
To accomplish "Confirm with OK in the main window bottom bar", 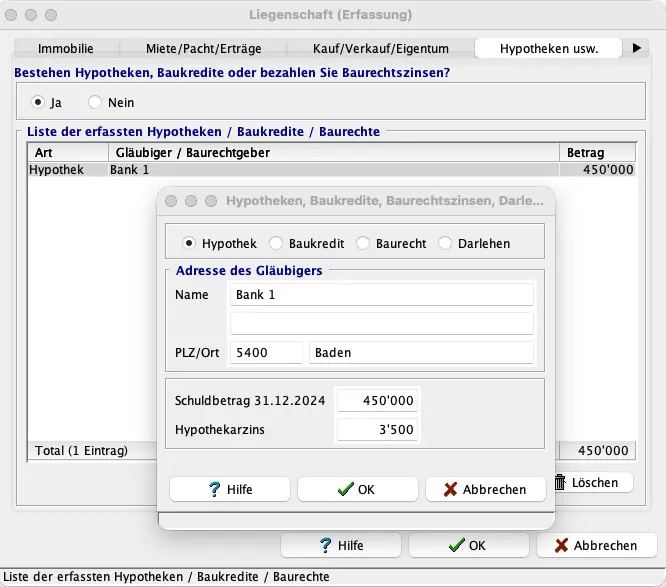I will (x=469, y=545).
